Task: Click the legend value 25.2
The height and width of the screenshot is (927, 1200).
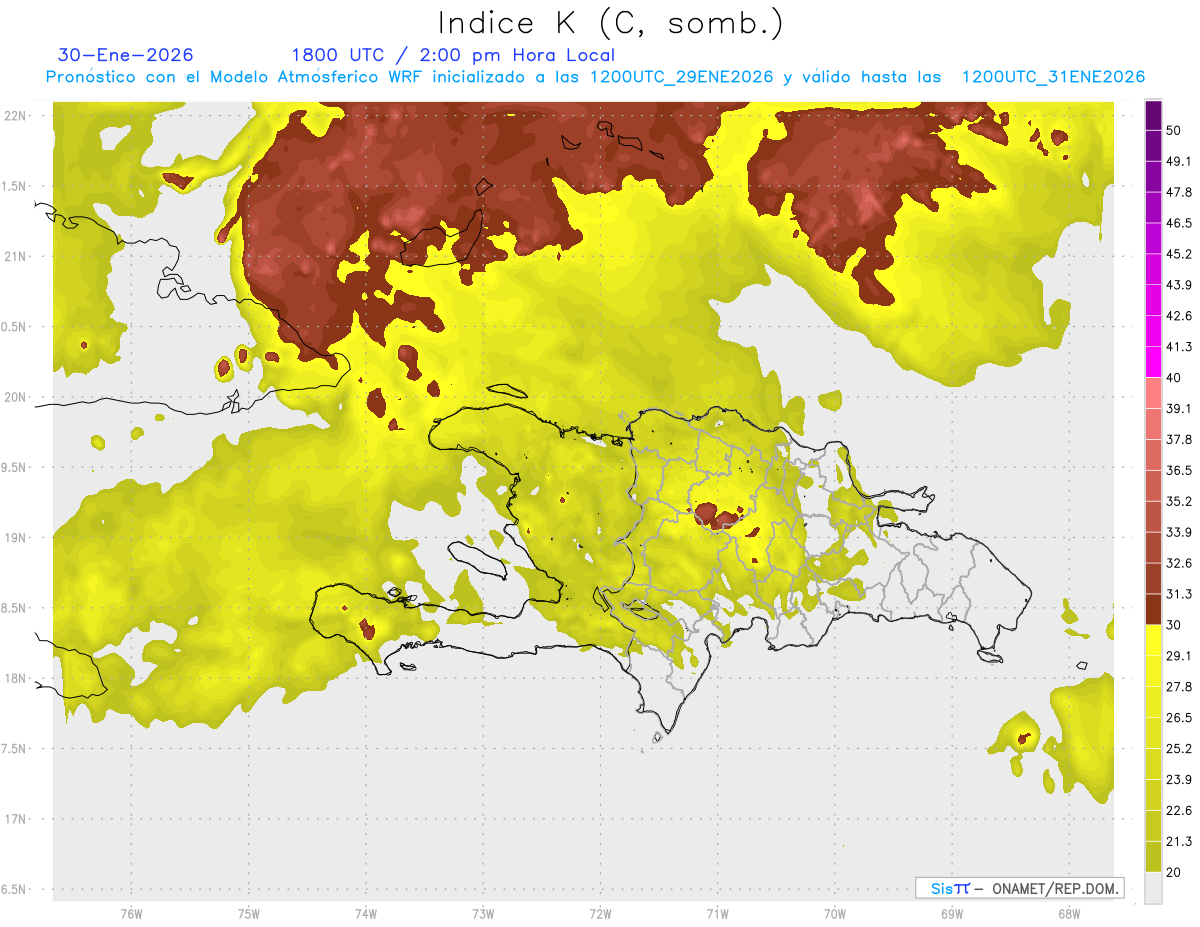Action: point(1179,748)
